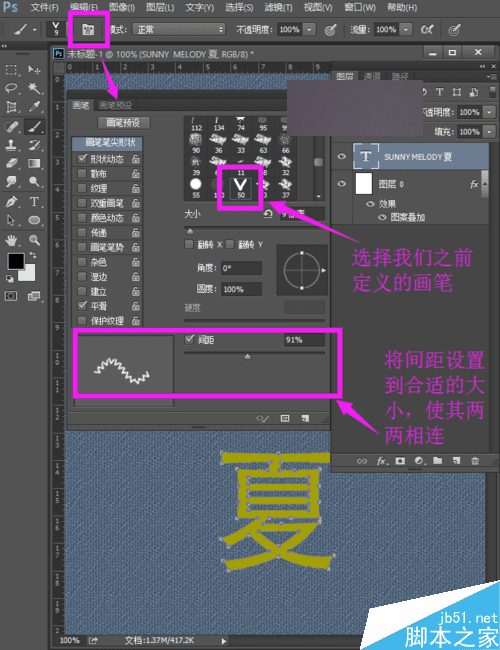Open the 流量 flow dropdown arrow
Image resolution: width=500 pixels, height=650 pixels.
click(x=405, y=29)
